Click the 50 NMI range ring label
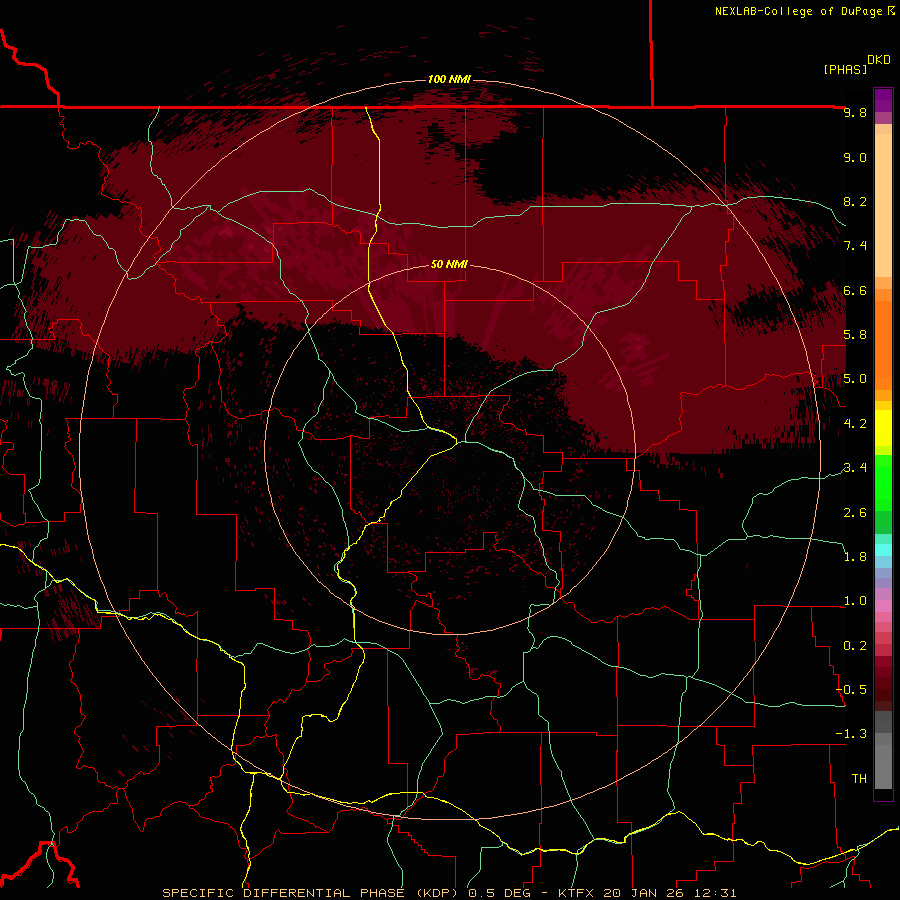 click(x=449, y=264)
